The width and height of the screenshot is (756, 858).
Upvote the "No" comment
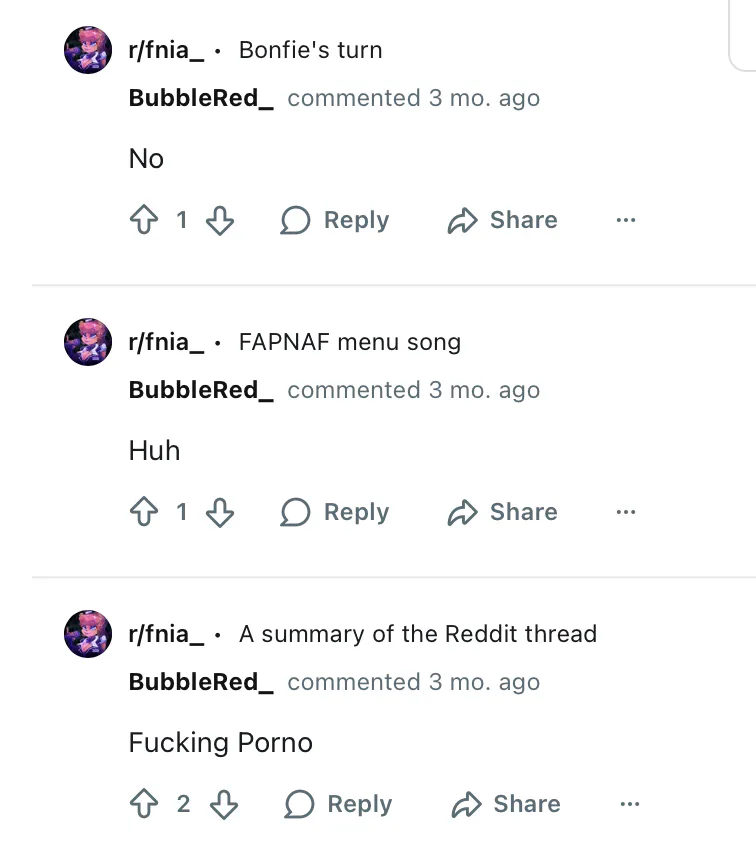point(145,220)
